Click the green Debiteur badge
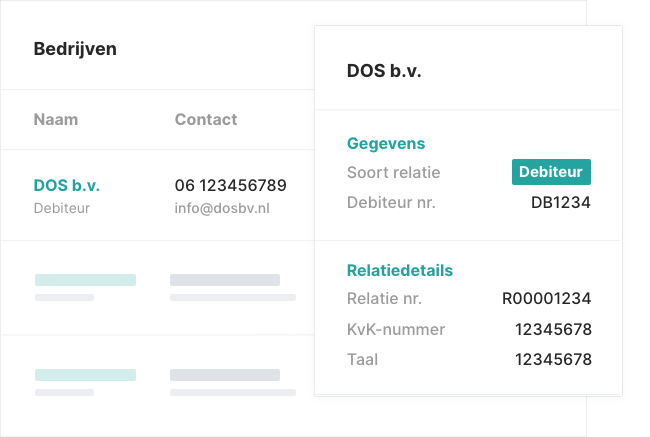Viewport: 650px width, 437px height. pos(551,172)
